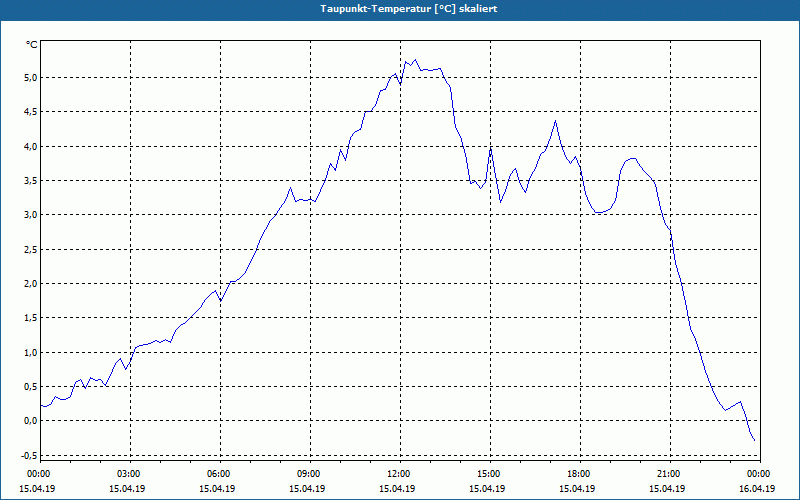
Task: Click the 00:00 label above 16.04.19
Action: click(757, 474)
